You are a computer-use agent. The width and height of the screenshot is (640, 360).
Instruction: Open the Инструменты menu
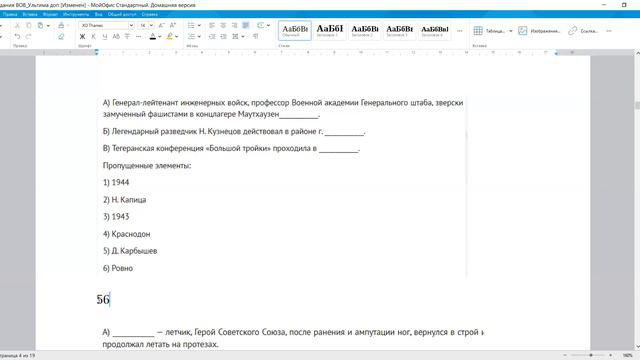(76, 14)
